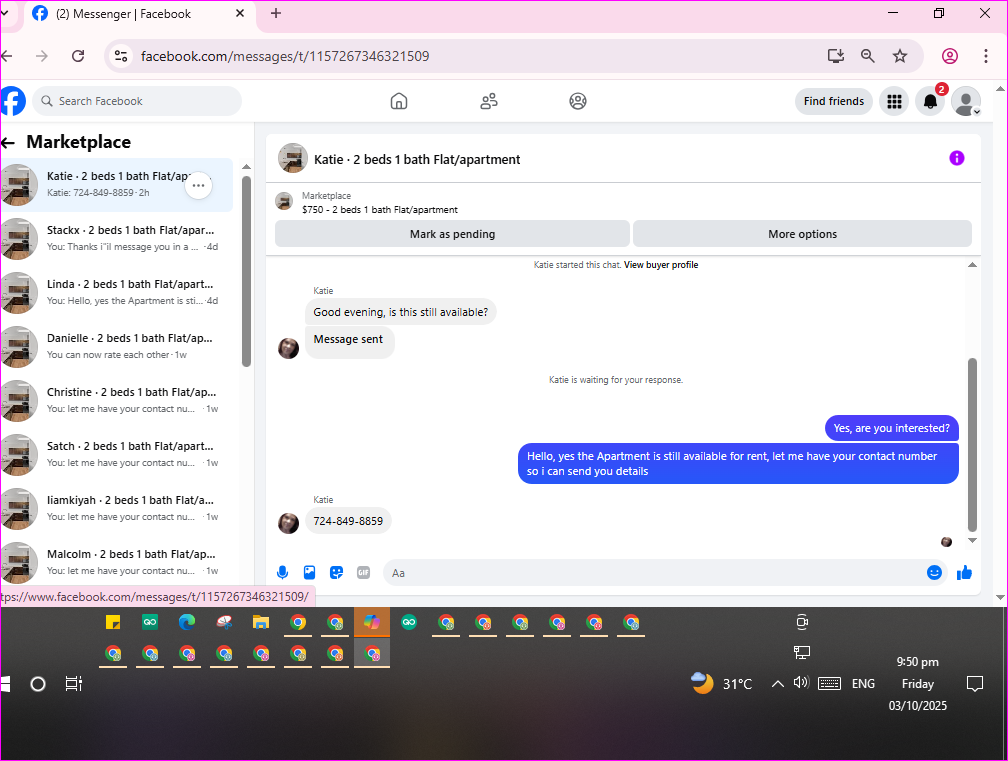Open Facebook home feed icon
The image size is (1008, 761).
click(399, 102)
